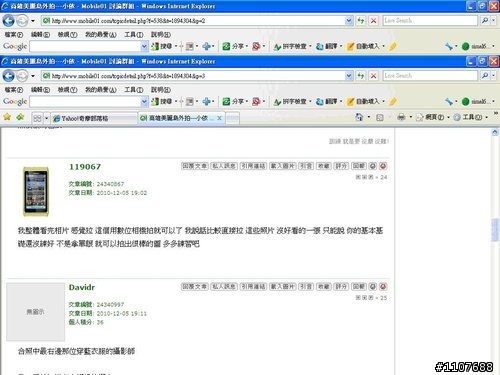The image size is (500, 375).
Task: Click 引言 in Davidr's post
Action: pos(306,286)
